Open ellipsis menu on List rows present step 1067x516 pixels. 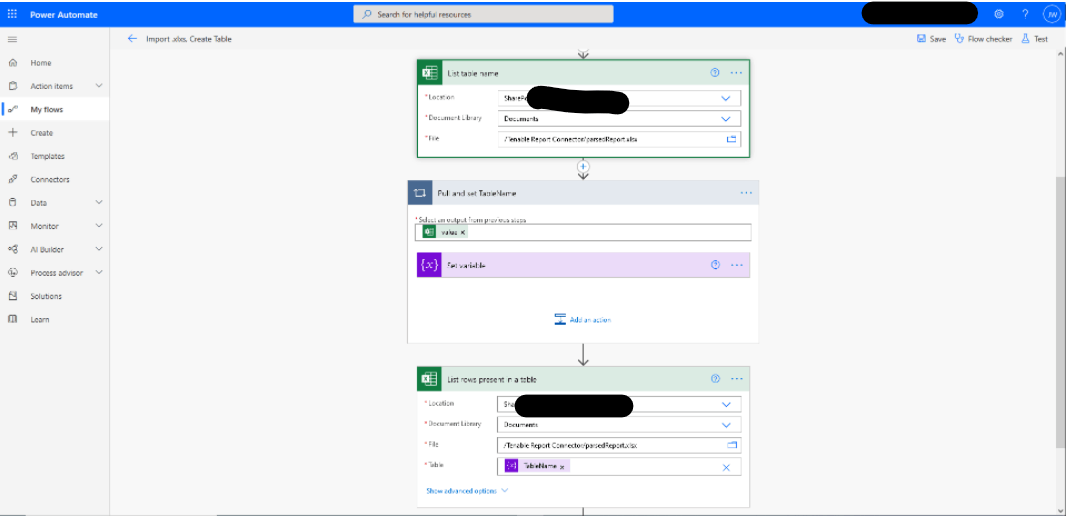[x=736, y=378]
